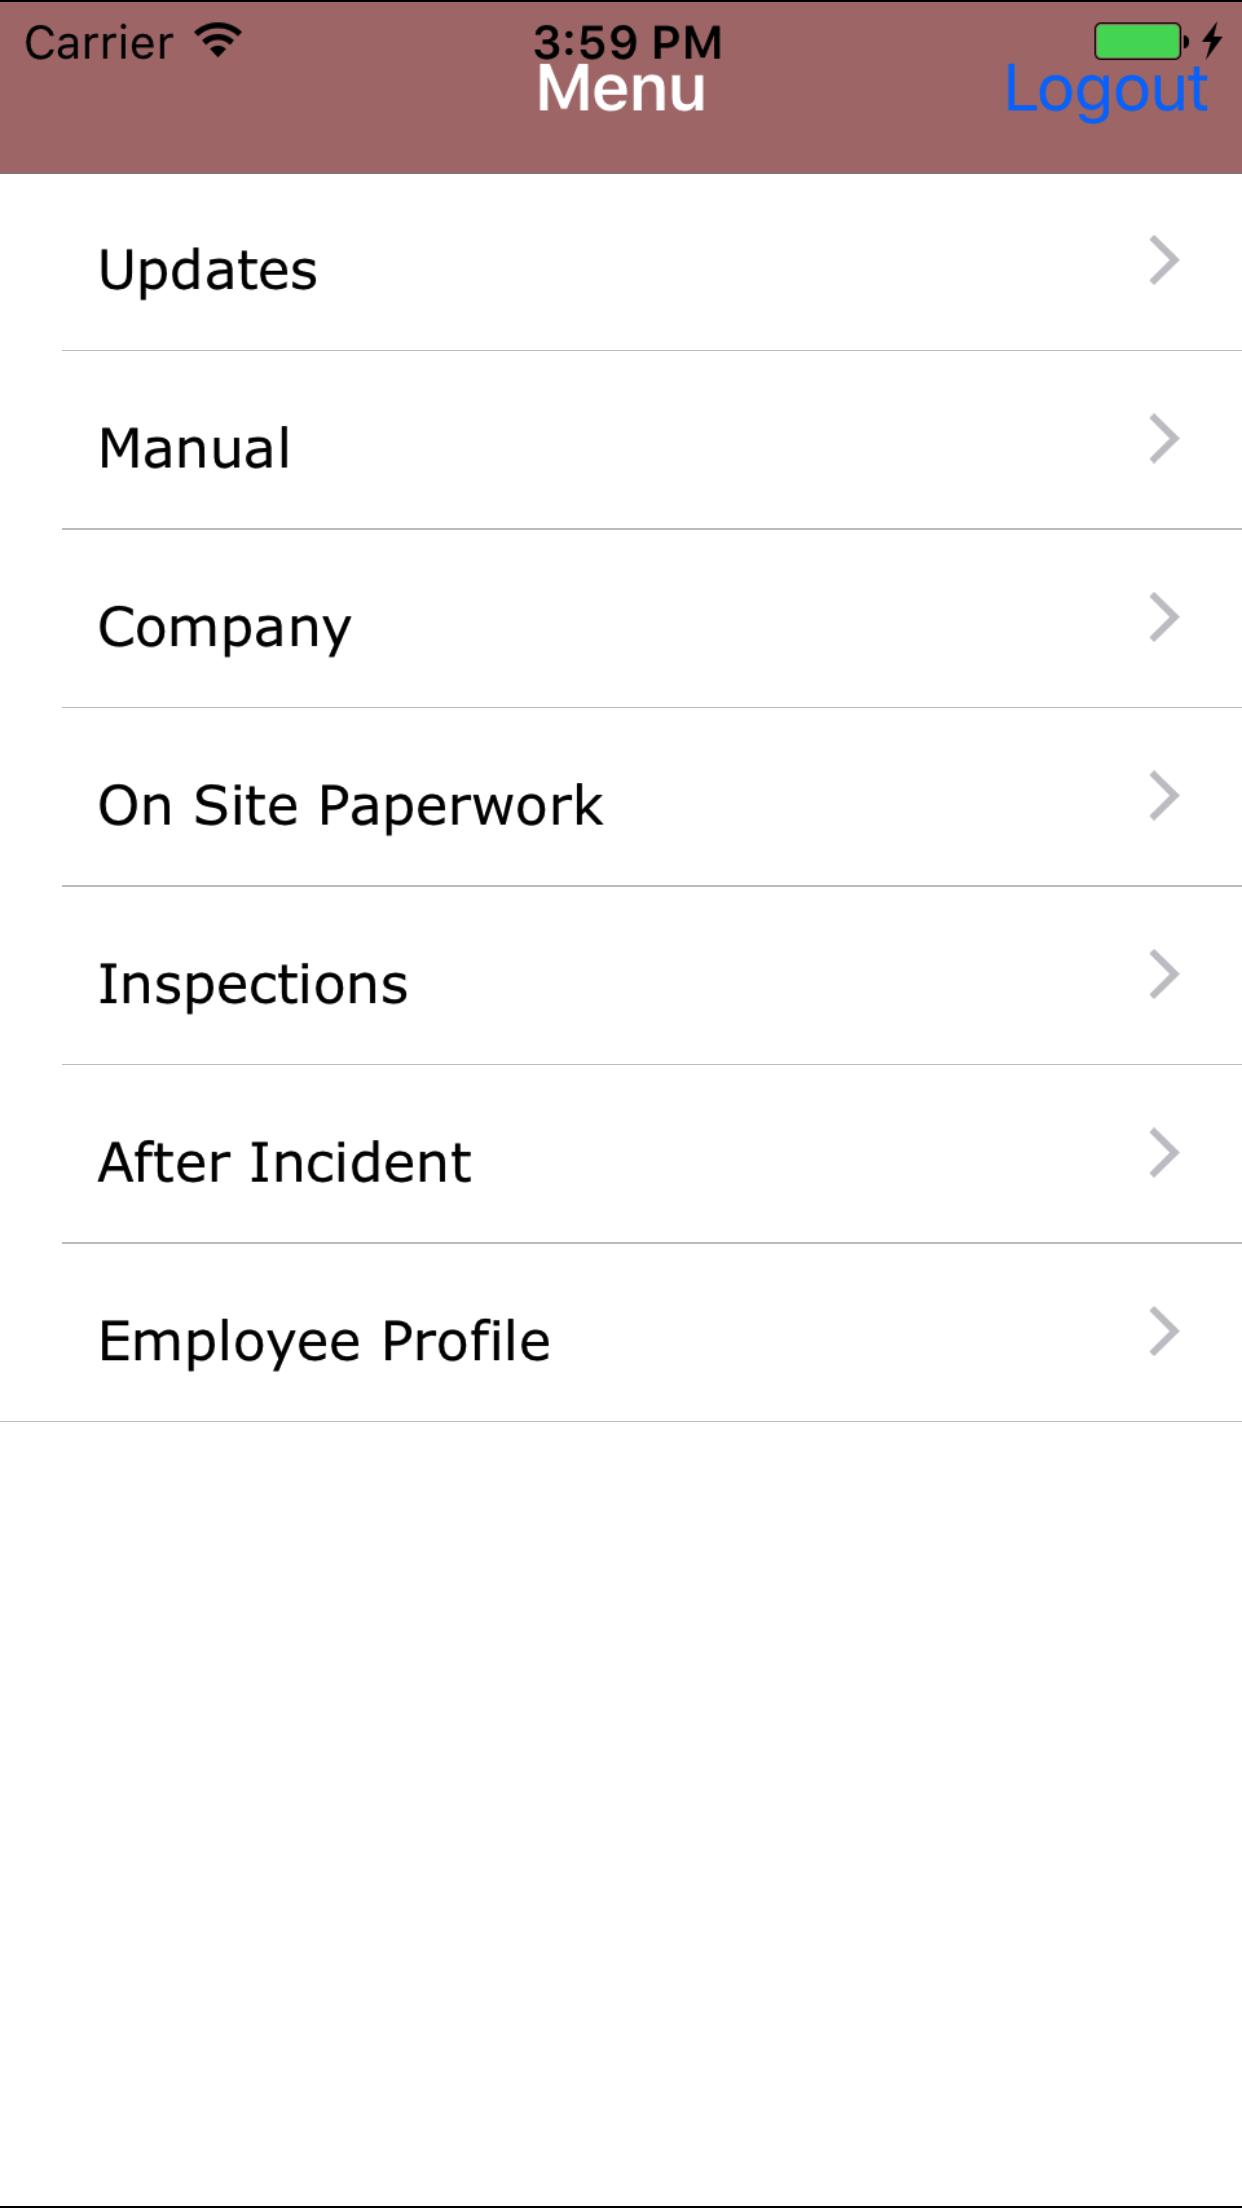The width and height of the screenshot is (1242, 2208).
Task: Click chevron next to Company
Action: (1164, 618)
